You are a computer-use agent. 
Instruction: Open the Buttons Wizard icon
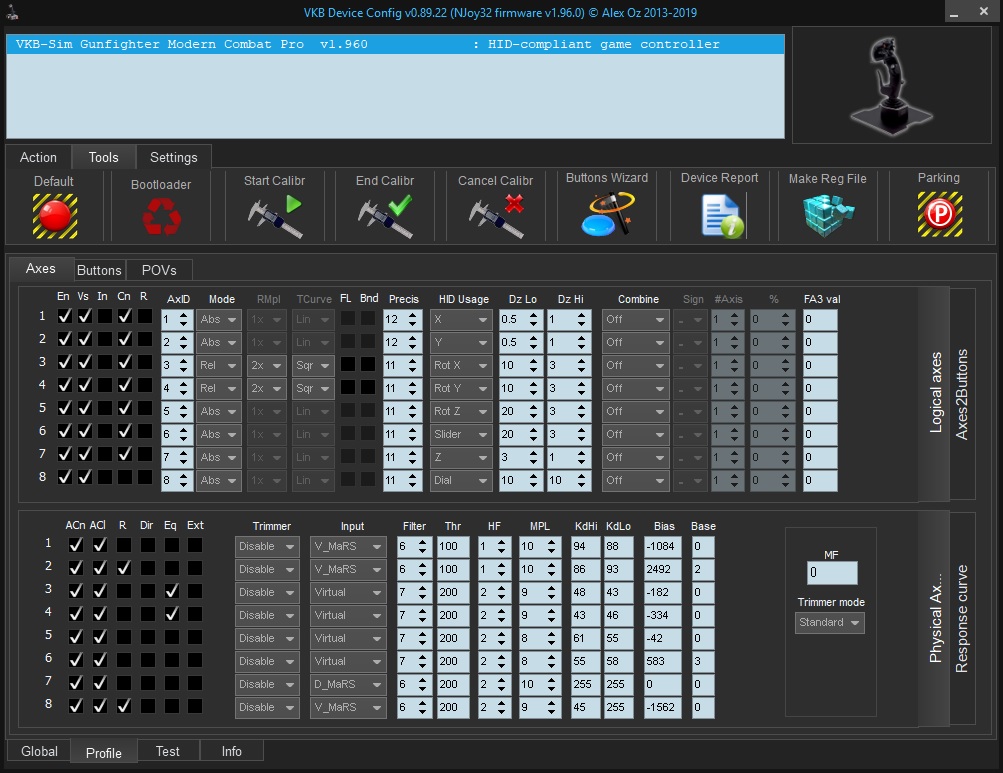click(607, 214)
